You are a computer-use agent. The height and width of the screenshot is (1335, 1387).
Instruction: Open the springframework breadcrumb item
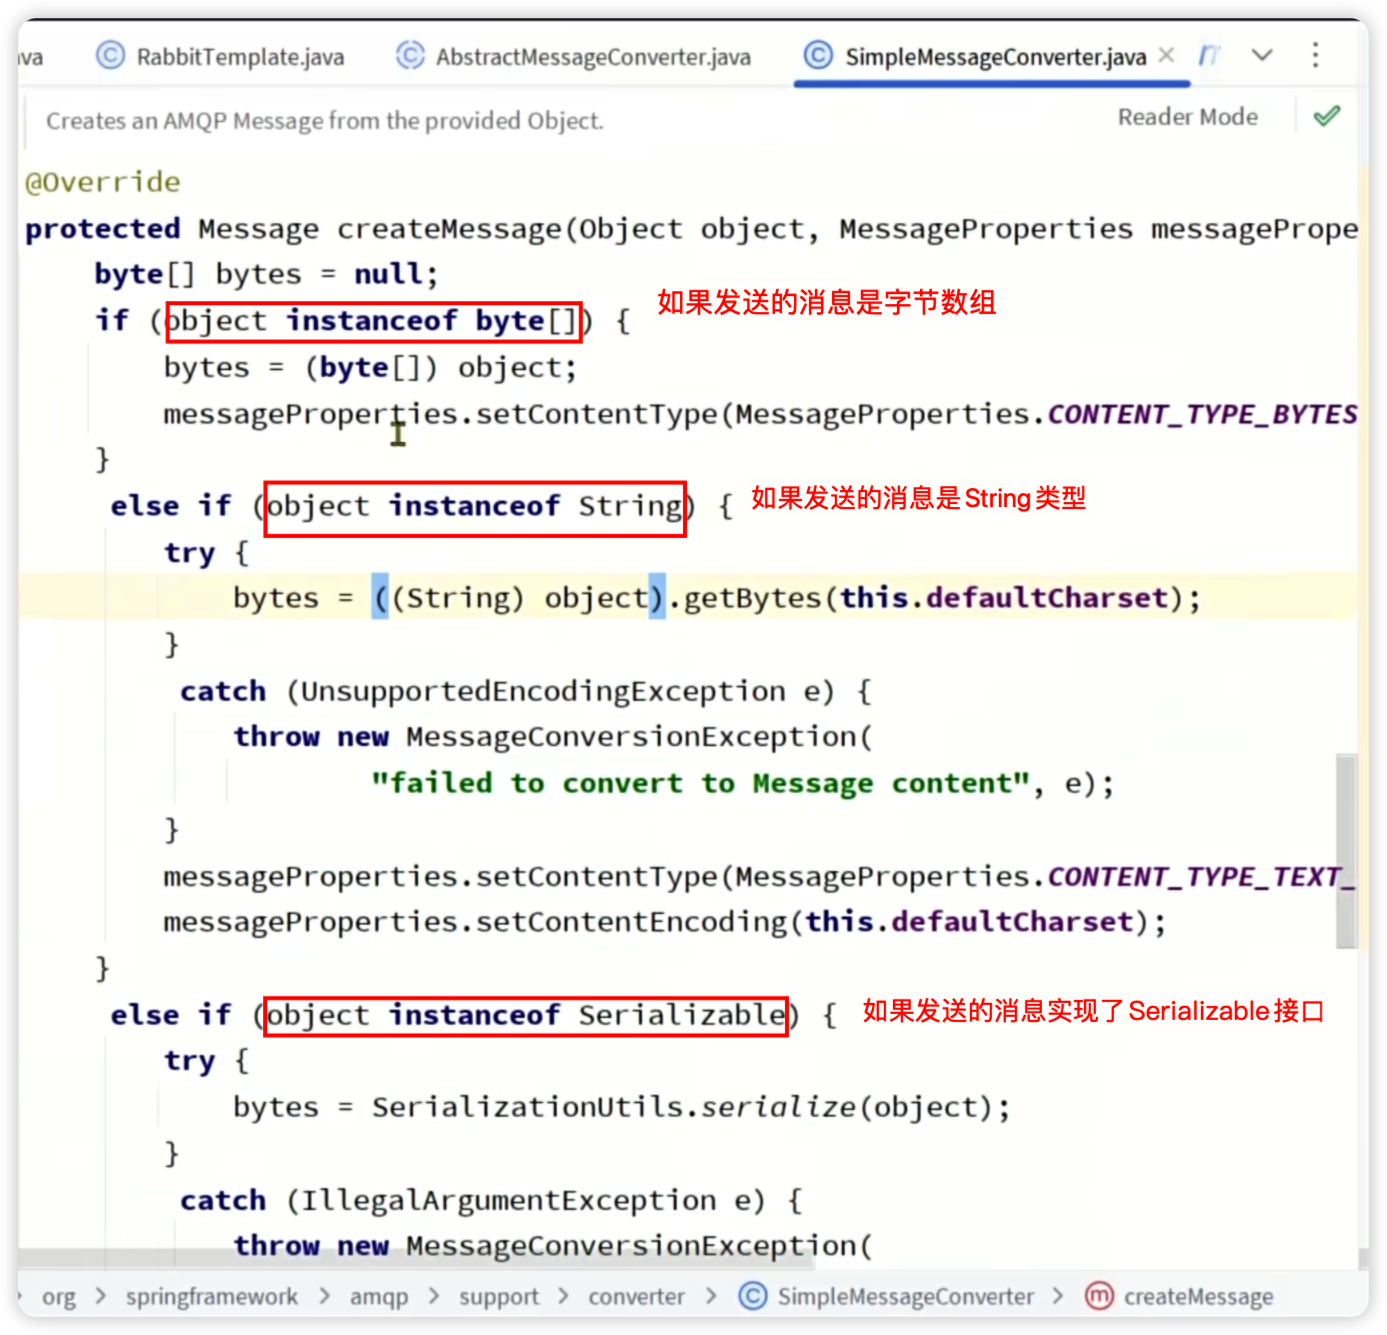[211, 1296]
